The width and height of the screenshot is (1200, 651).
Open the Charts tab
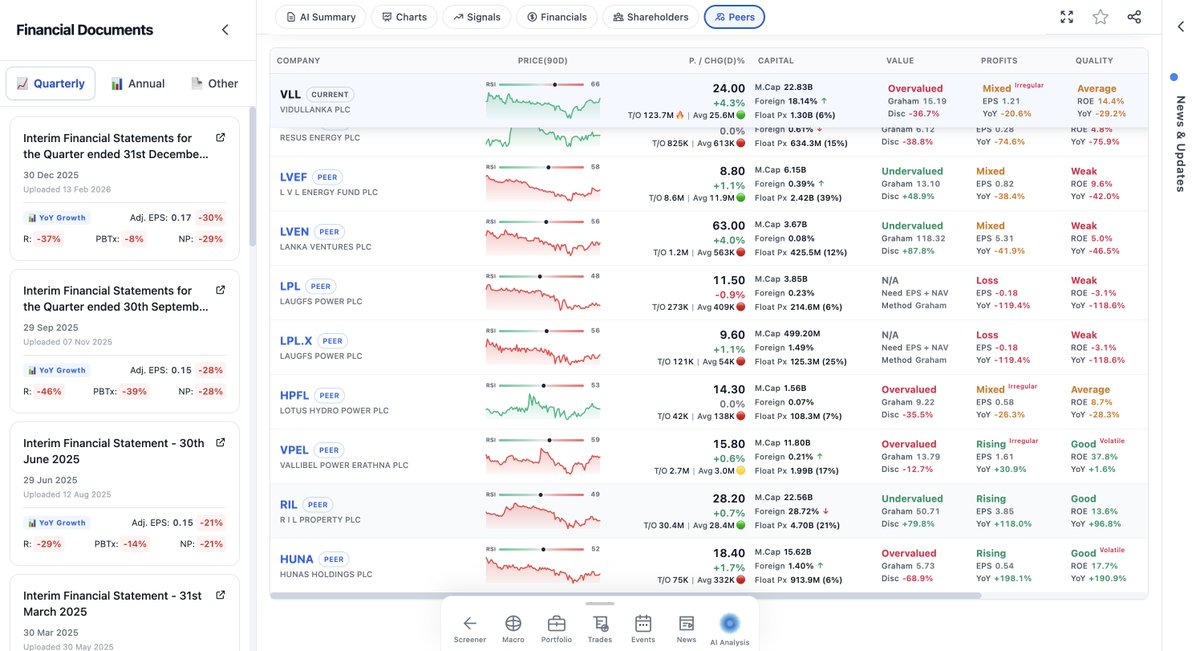point(404,17)
